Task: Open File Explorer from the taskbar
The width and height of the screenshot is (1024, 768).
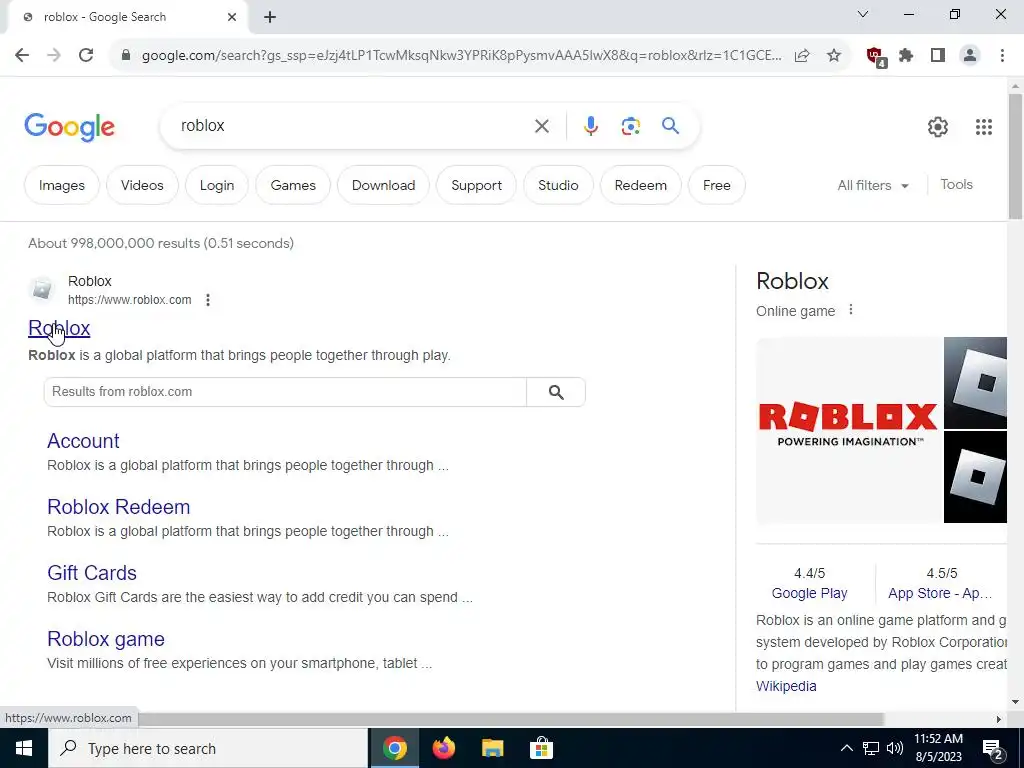Action: (492, 748)
